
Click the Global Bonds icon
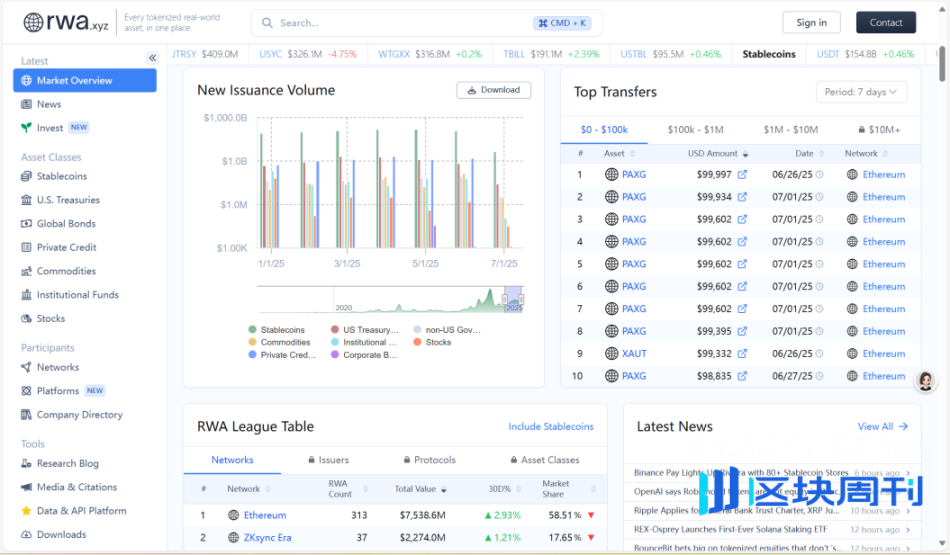[26, 224]
